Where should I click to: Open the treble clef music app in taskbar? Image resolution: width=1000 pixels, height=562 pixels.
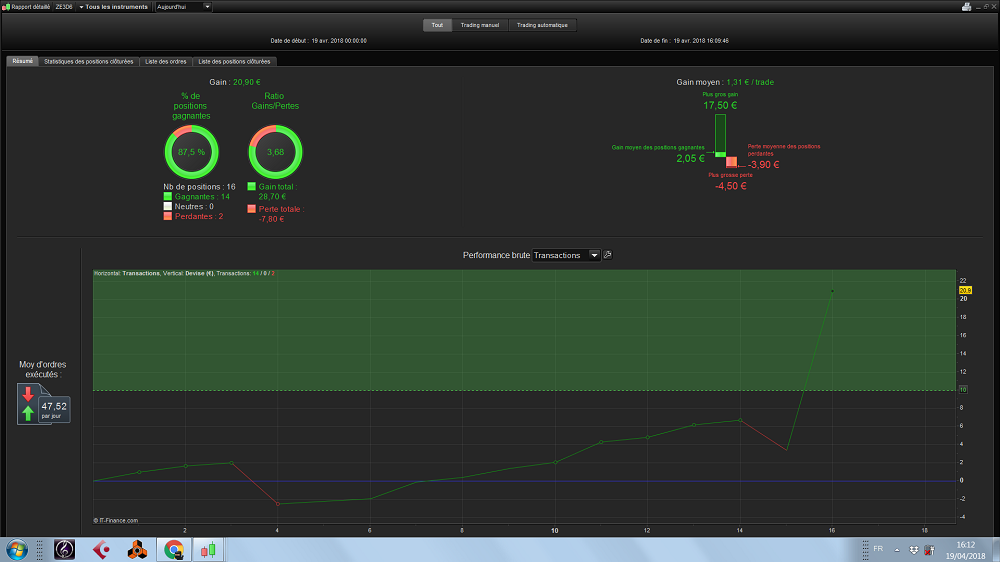pyautogui.click(x=64, y=549)
